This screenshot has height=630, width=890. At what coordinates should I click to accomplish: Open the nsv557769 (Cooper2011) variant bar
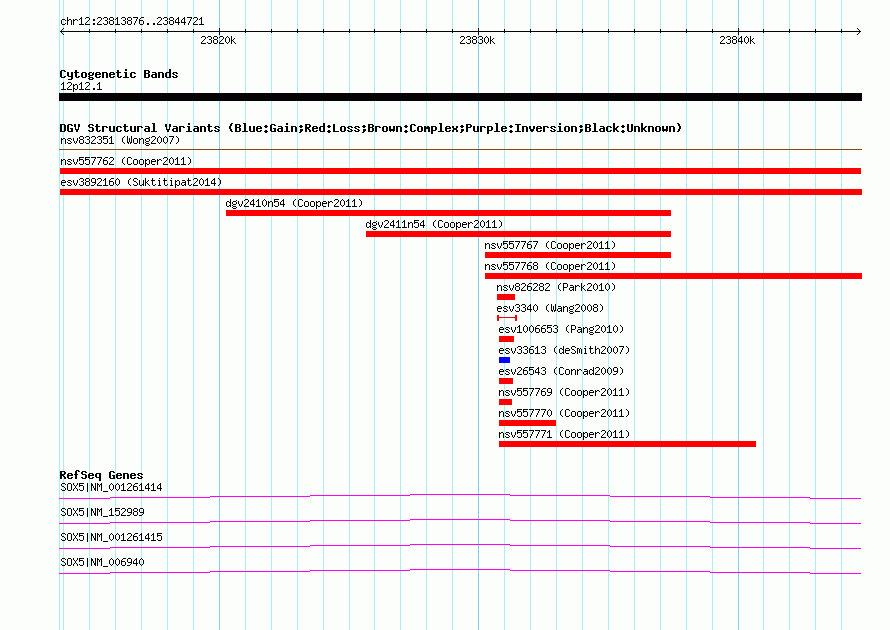click(505, 402)
